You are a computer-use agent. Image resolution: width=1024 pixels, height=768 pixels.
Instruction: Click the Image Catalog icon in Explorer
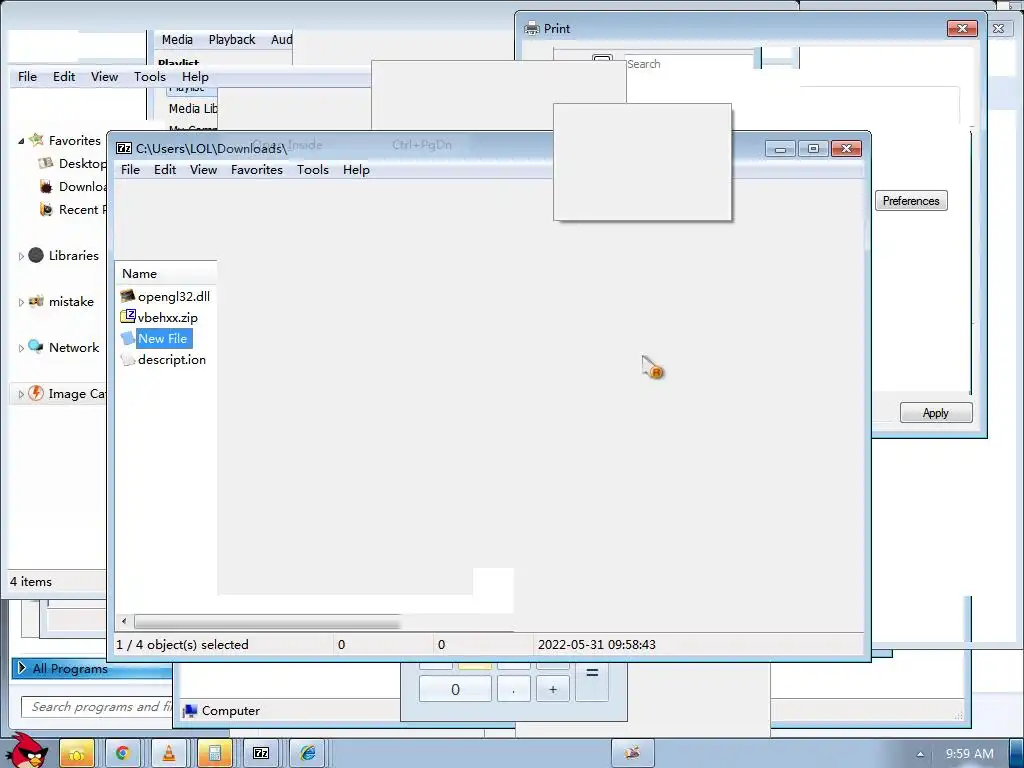coord(36,393)
